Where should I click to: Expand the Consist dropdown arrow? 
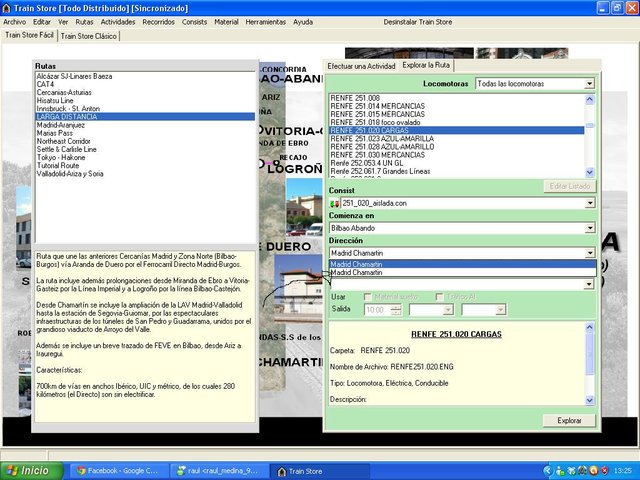[590, 203]
